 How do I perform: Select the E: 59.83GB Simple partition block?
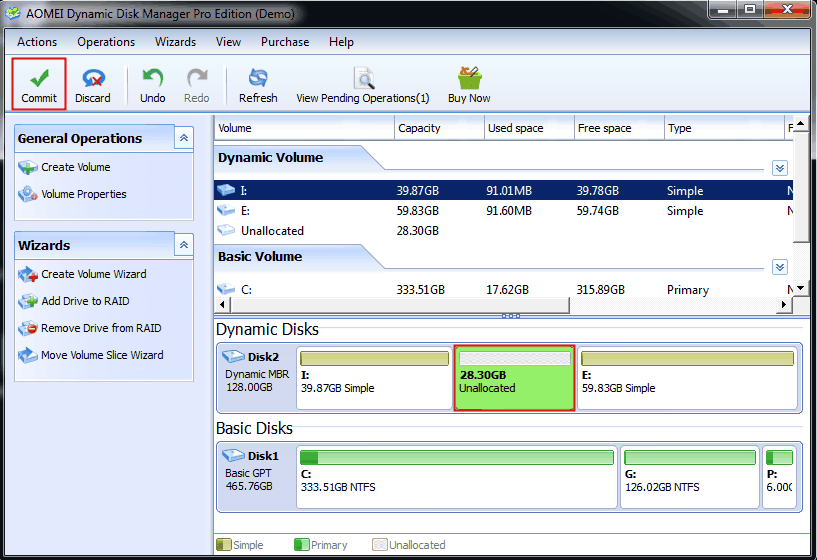tap(687, 378)
